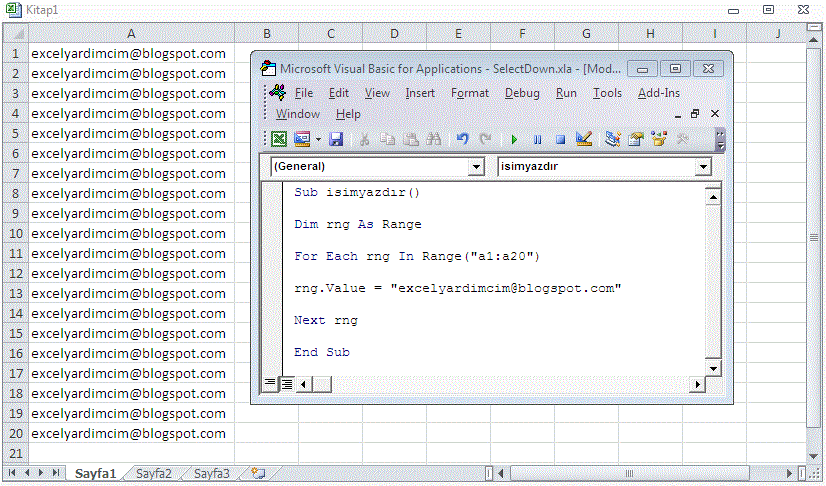This screenshot has height=486, width=826.
Task: Click the Reset stop icon
Action: 560,140
